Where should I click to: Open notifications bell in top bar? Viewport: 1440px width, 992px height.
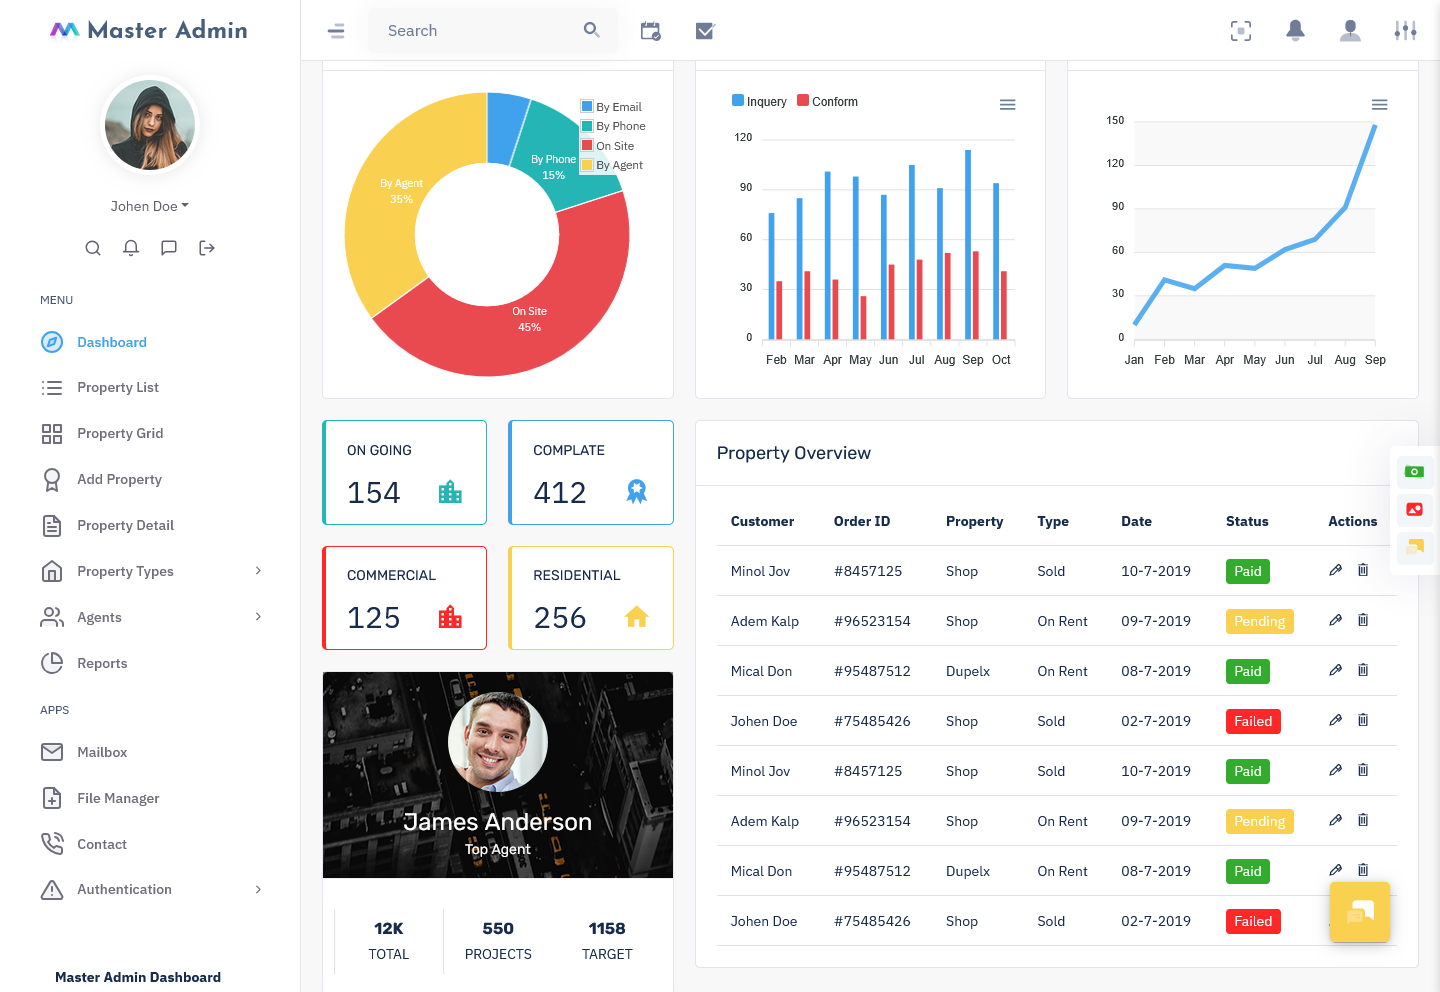click(1295, 31)
